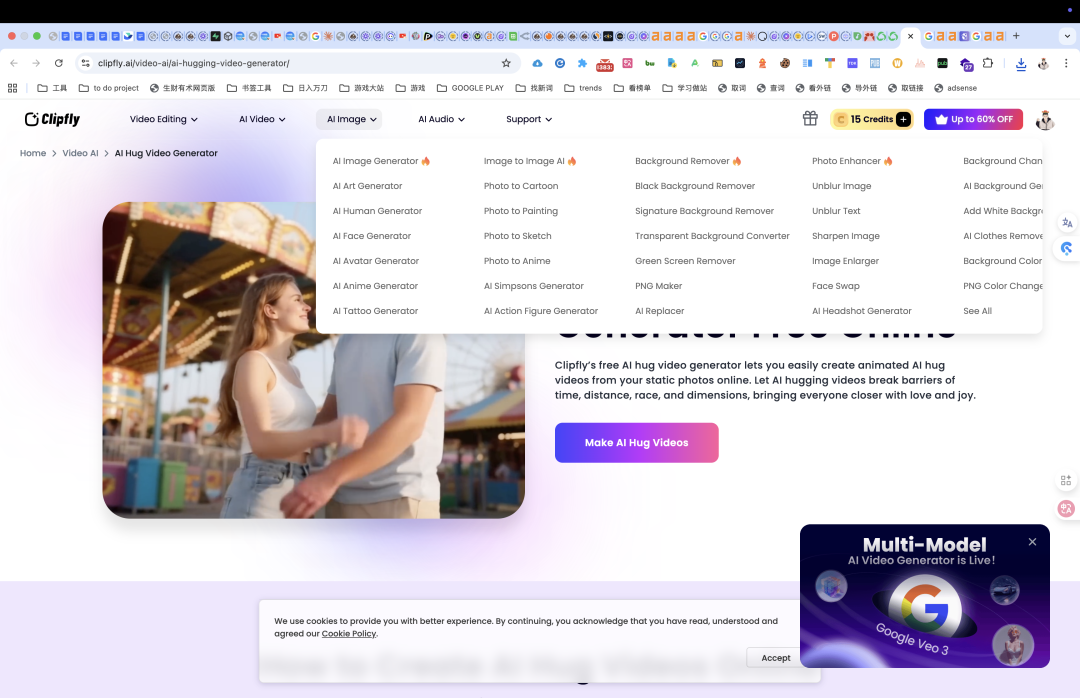Select Image Enlarger
The width and height of the screenshot is (1080, 698).
coord(845,261)
